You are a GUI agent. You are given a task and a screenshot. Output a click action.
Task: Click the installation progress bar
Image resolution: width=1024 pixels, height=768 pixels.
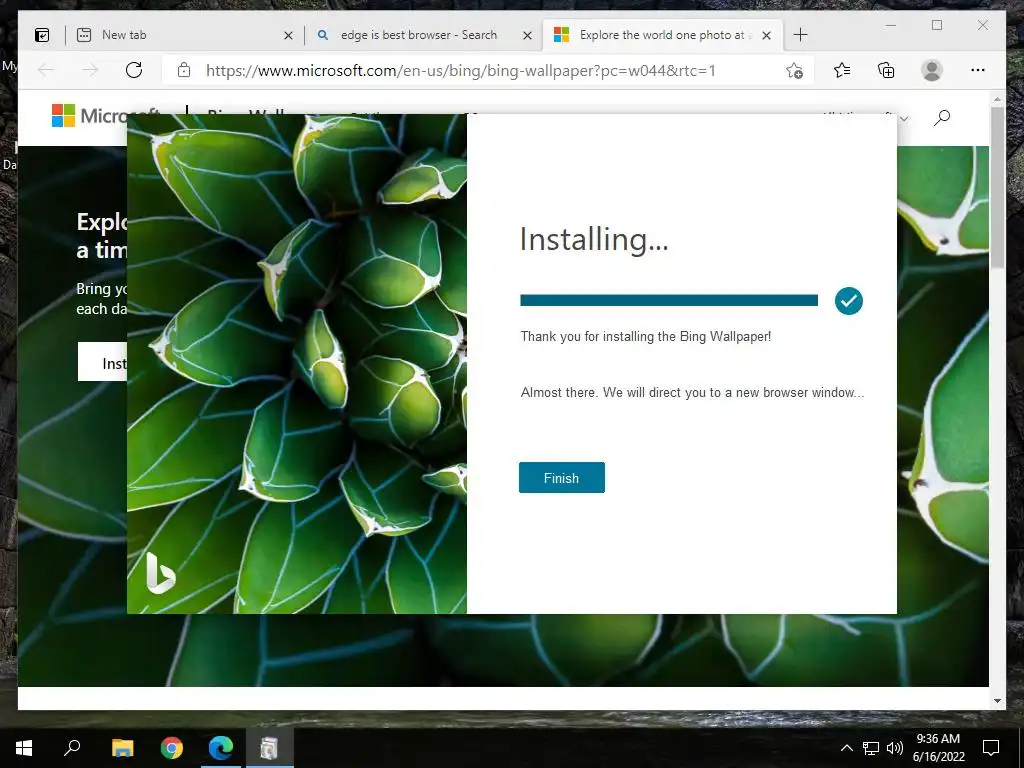click(x=669, y=300)
